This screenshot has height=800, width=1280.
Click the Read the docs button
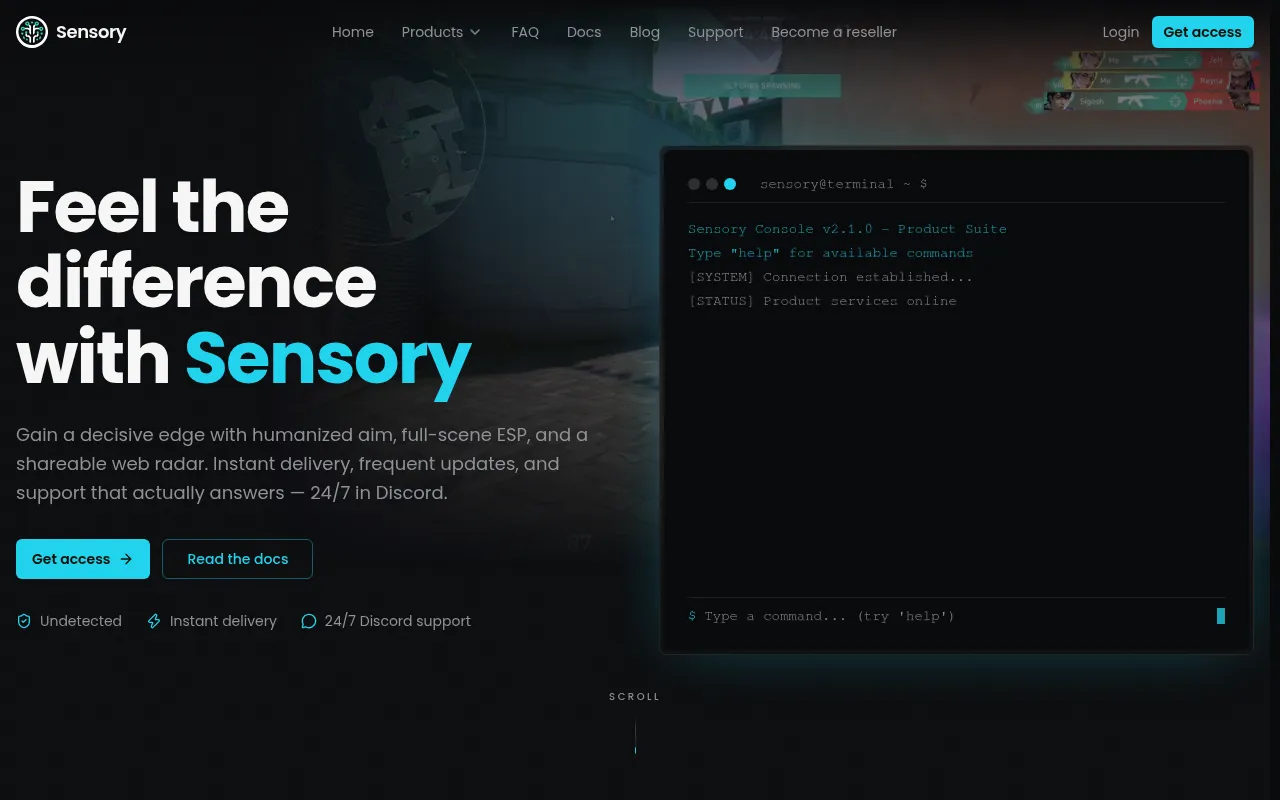point(238,559)
